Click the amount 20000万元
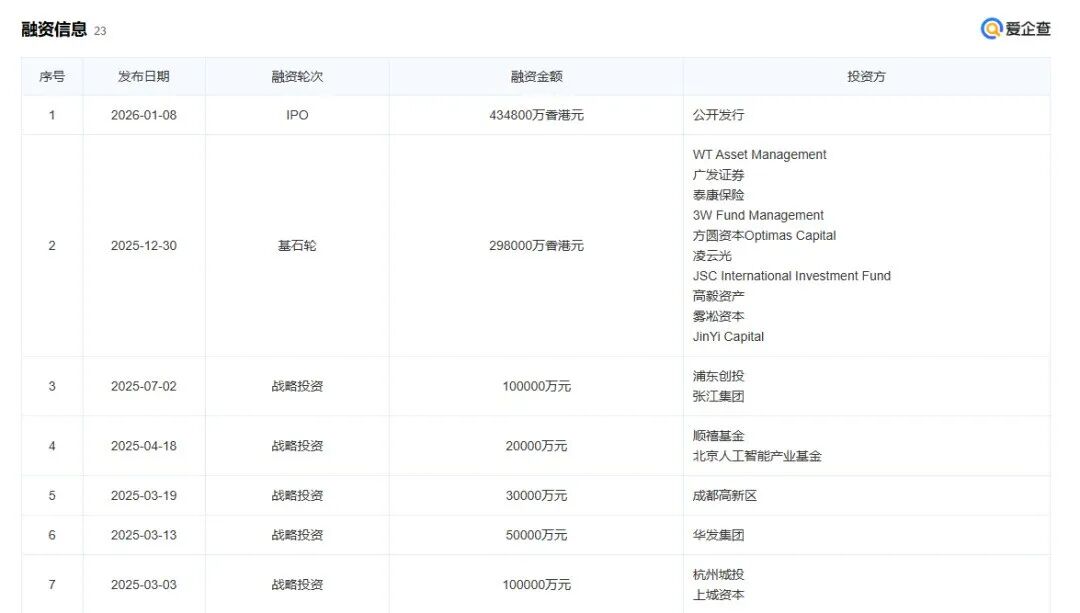The width and height of the screenshot is (1080, 613). point(537,446)
